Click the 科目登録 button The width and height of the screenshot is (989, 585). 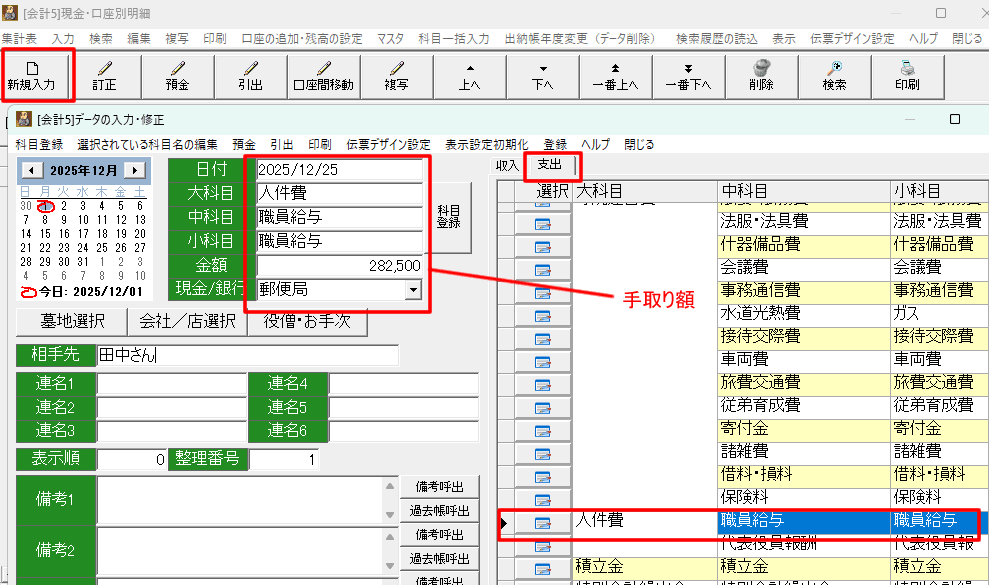[449, 217]
